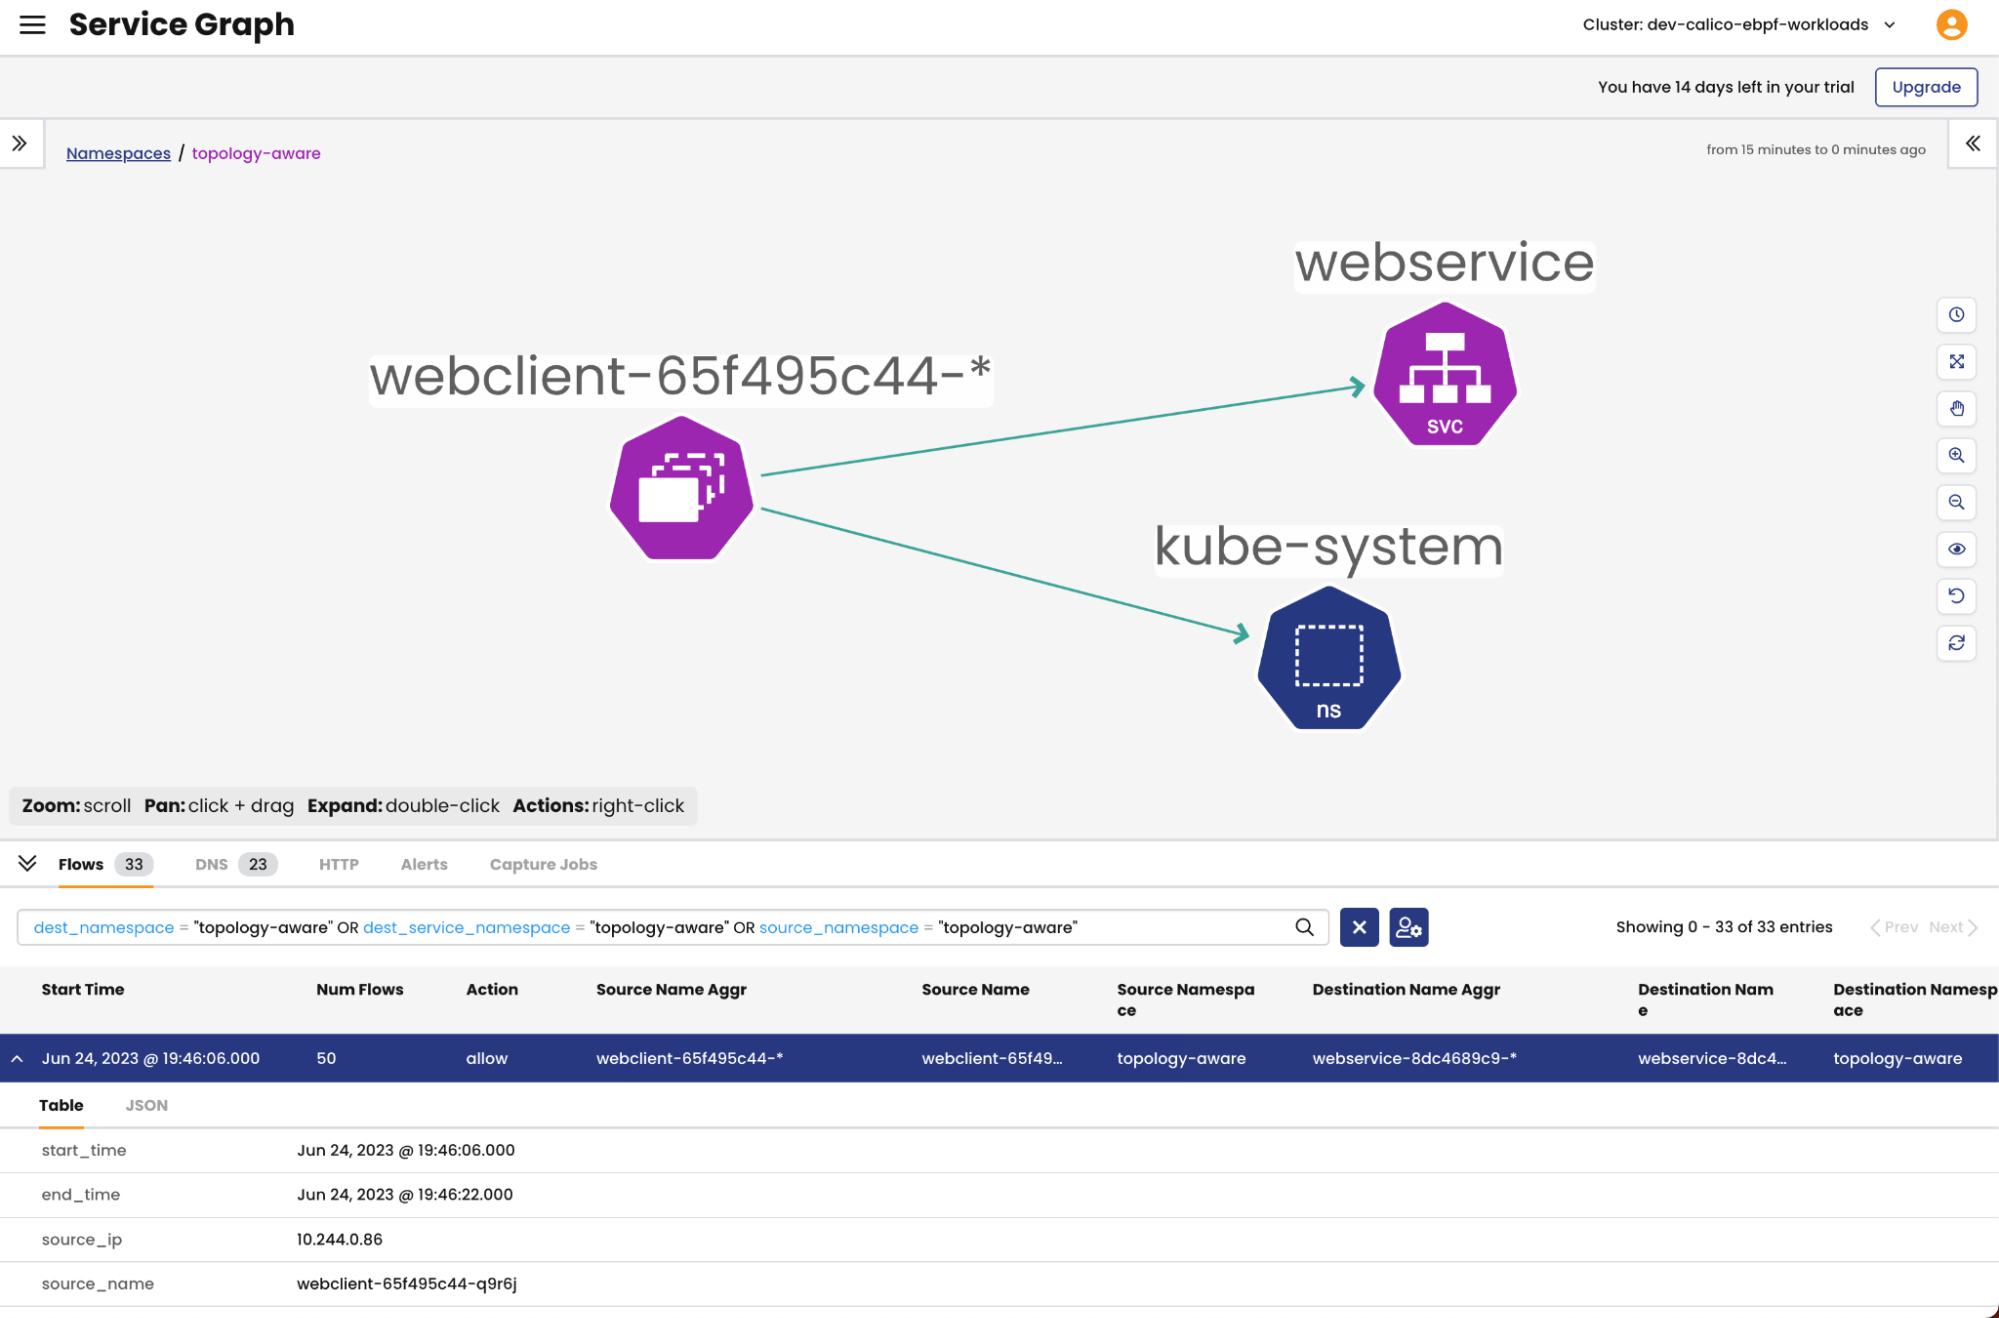Image resolution: width=1999 pixels, height=1318 pixels.
Task: Switch to the JSON detail view
Action: click(146, 1105)
